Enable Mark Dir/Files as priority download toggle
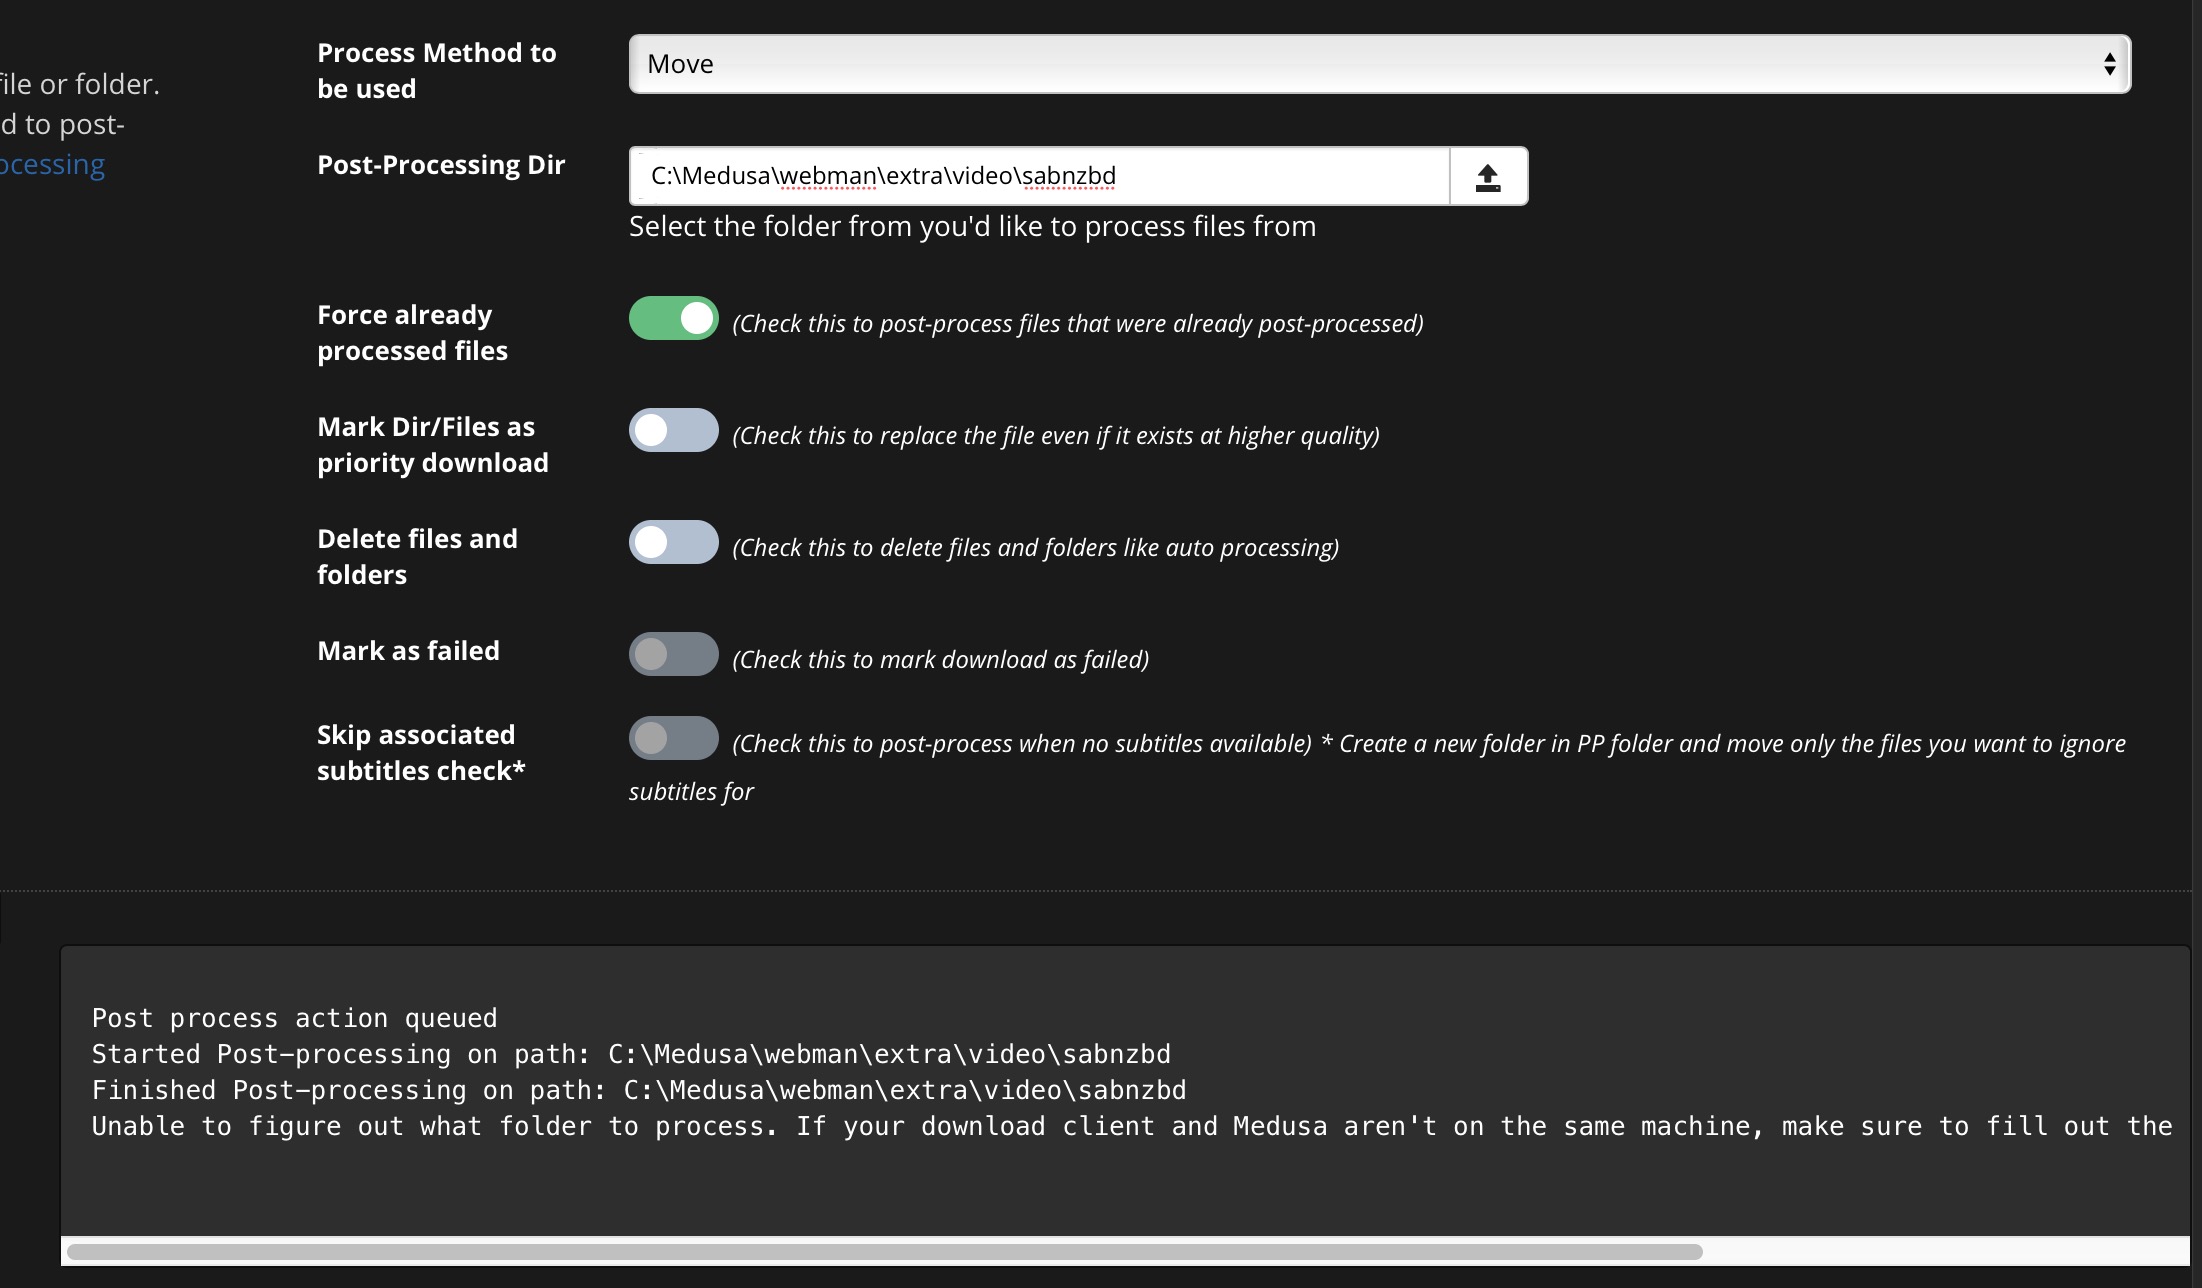2202x1288 pixels. tap(673, 430)
